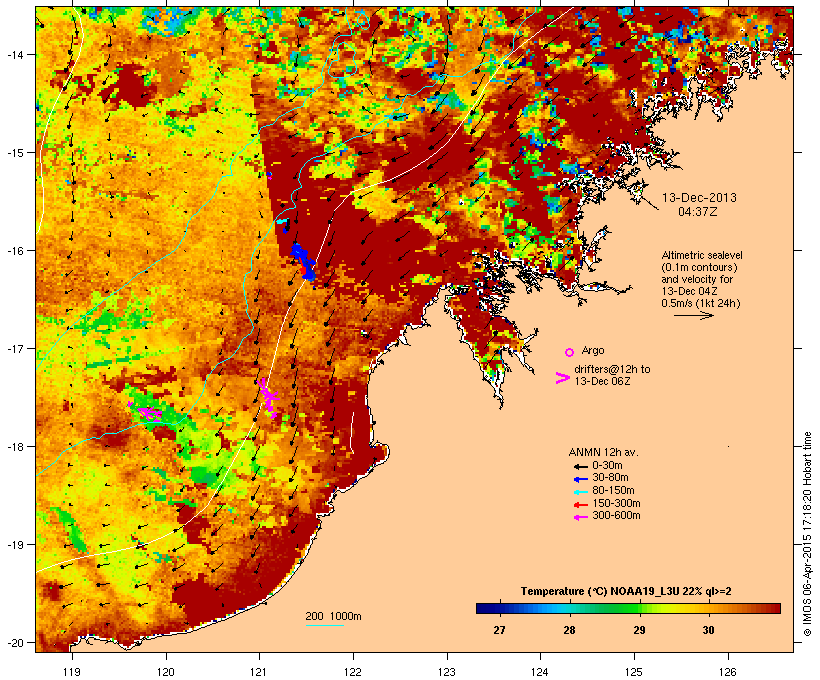820x680 pixels.
Task: Click the temperature colorbar at 27
Action: pos(499,608)
